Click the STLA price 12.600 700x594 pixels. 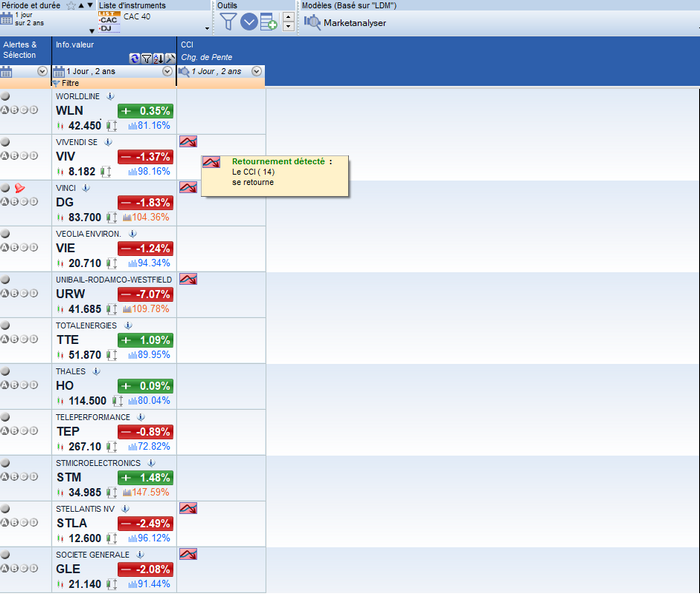click(85, 539)
